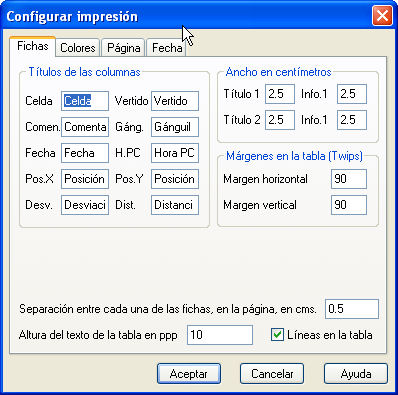Focus the Celda column title field
398x395 pixels.
pos(85,101)
